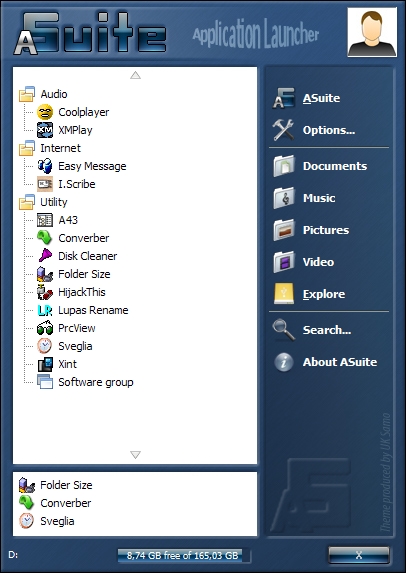Click the Options wrench and hammer icon

pos(283,130)
